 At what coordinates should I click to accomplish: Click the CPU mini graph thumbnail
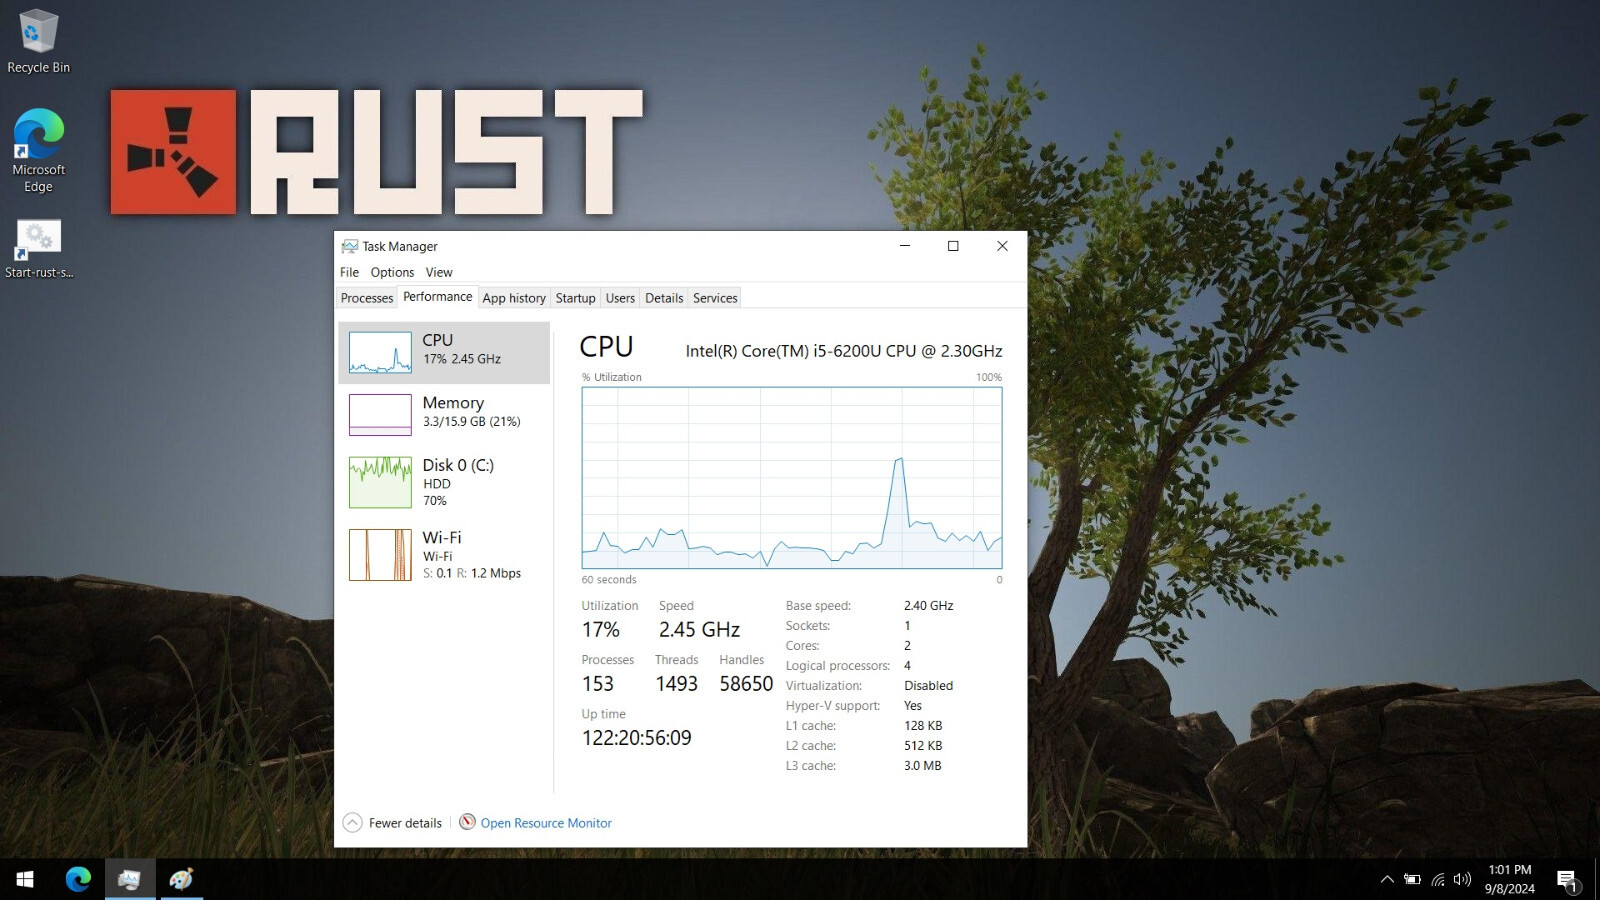(x=380, y=353)
